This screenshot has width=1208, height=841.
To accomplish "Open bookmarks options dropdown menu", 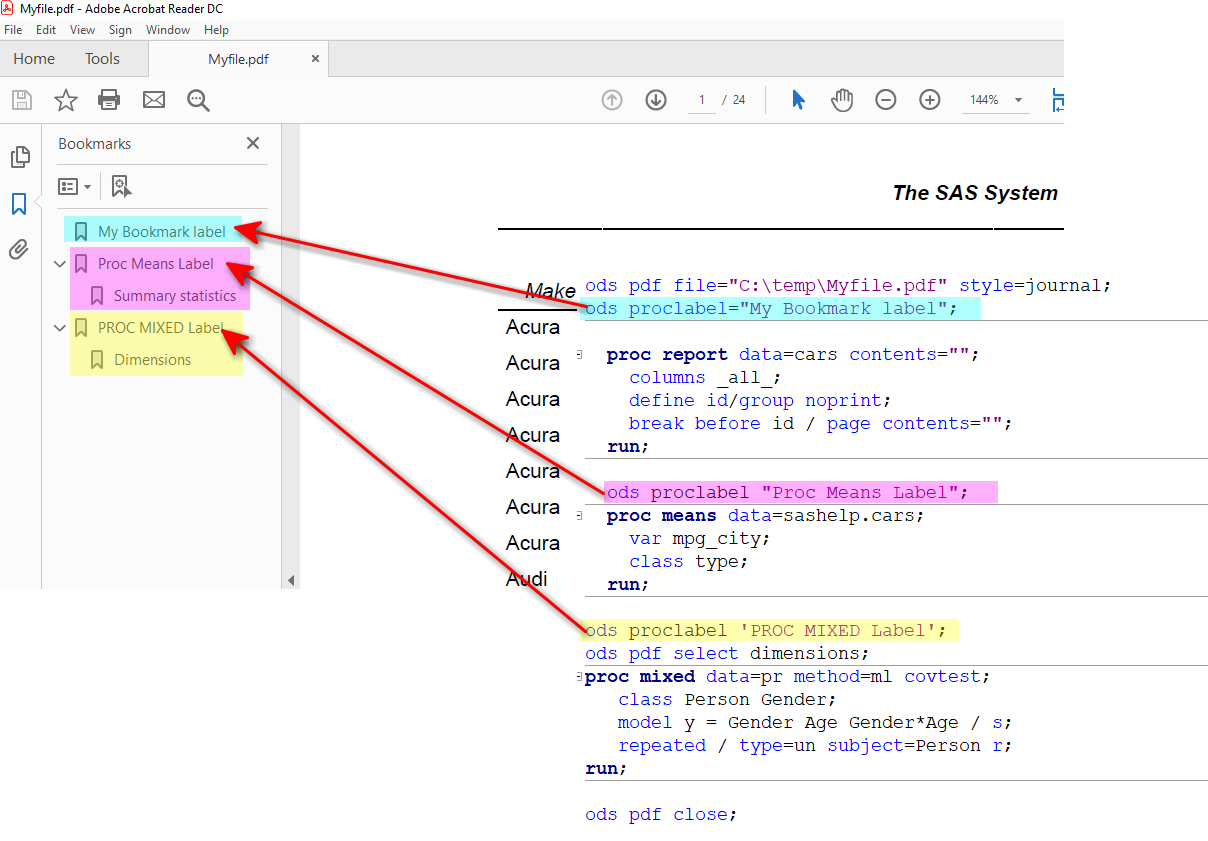I will pos(75,186).
